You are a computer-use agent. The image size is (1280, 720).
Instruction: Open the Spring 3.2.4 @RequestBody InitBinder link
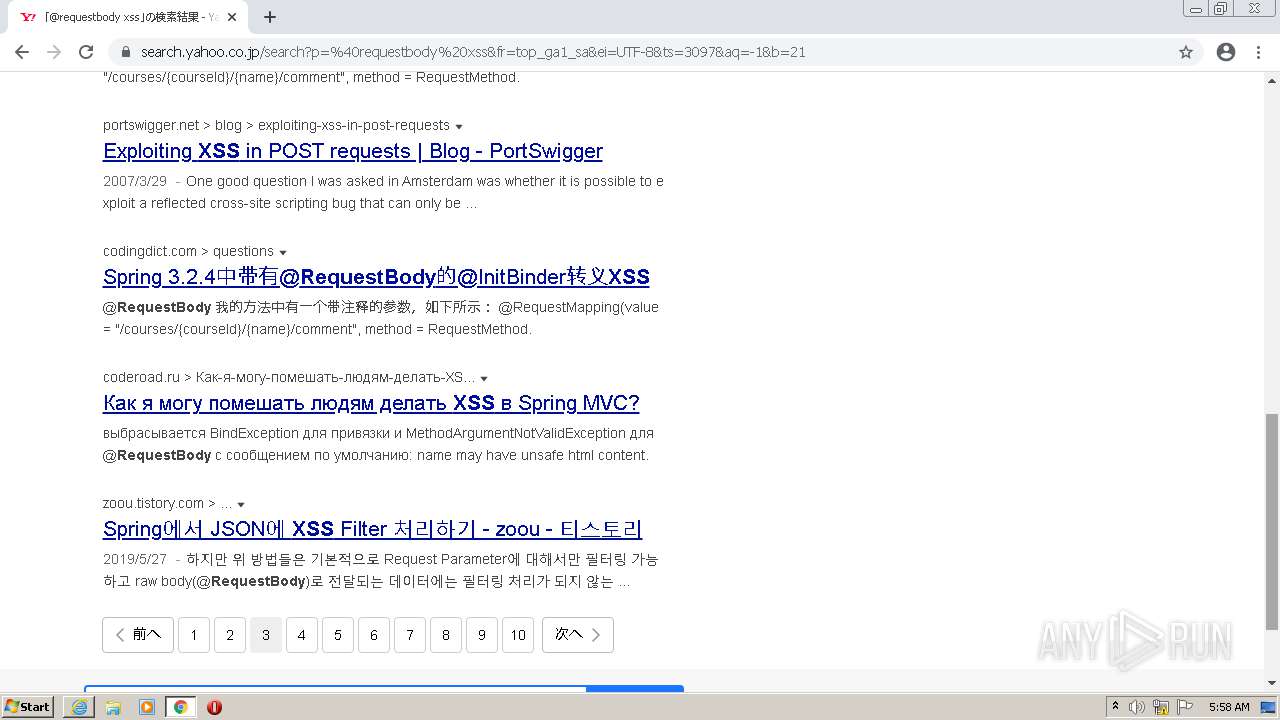pos(376,277)
